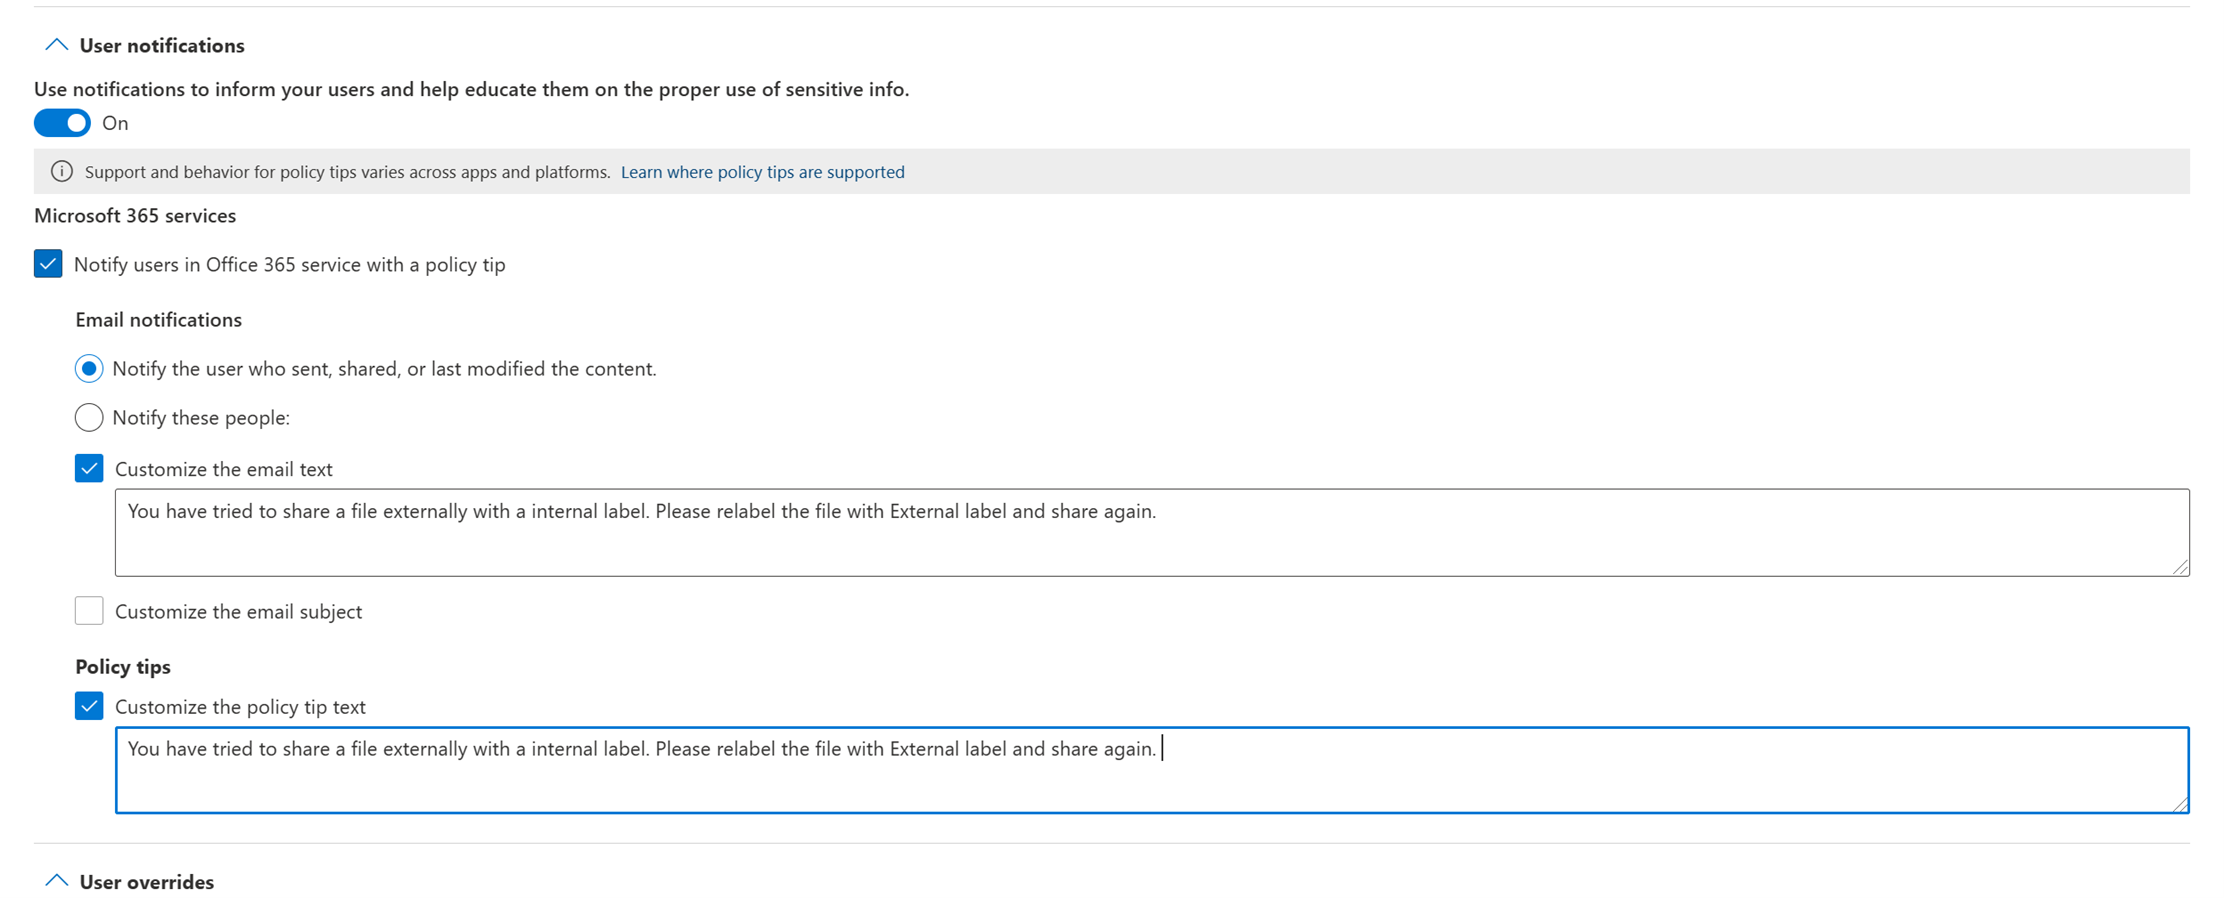Screen dimensions: 2224x898
Task: Click the Notify these people label text
Action: click(201, 418)
